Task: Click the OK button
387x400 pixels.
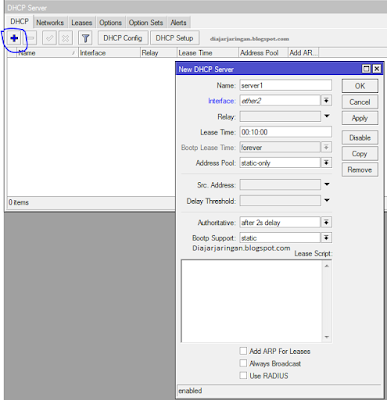Action: 360,86
